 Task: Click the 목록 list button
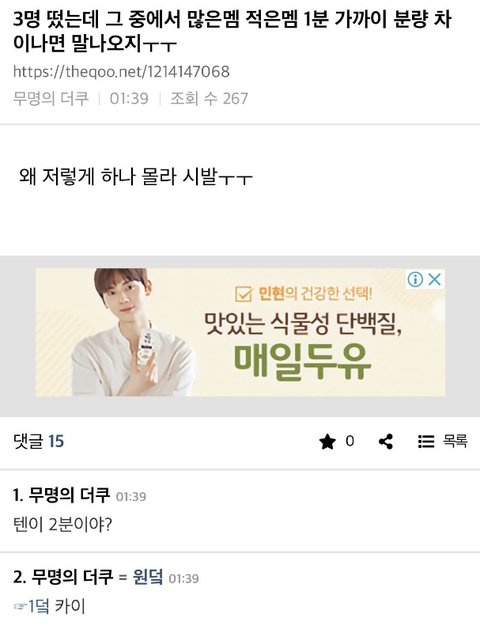(x=443, y=442)
